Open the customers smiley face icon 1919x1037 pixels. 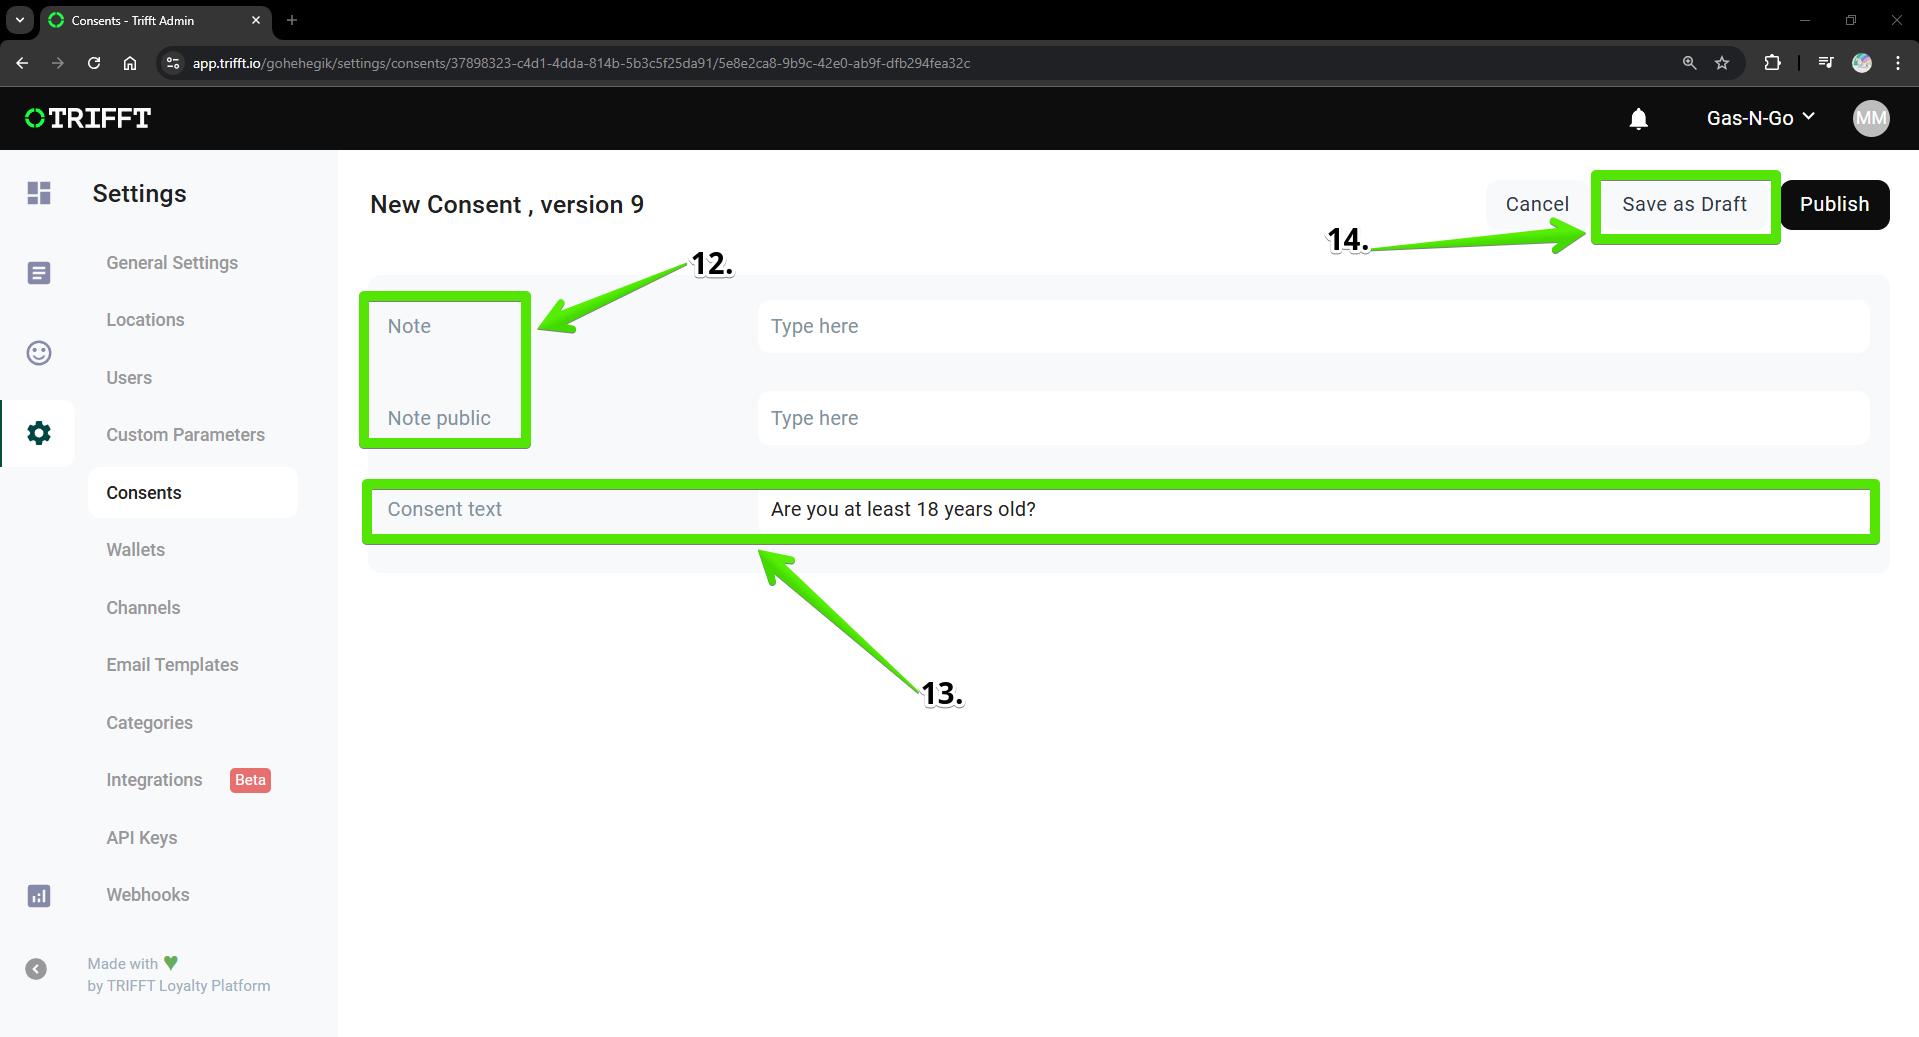pos(39,353)
